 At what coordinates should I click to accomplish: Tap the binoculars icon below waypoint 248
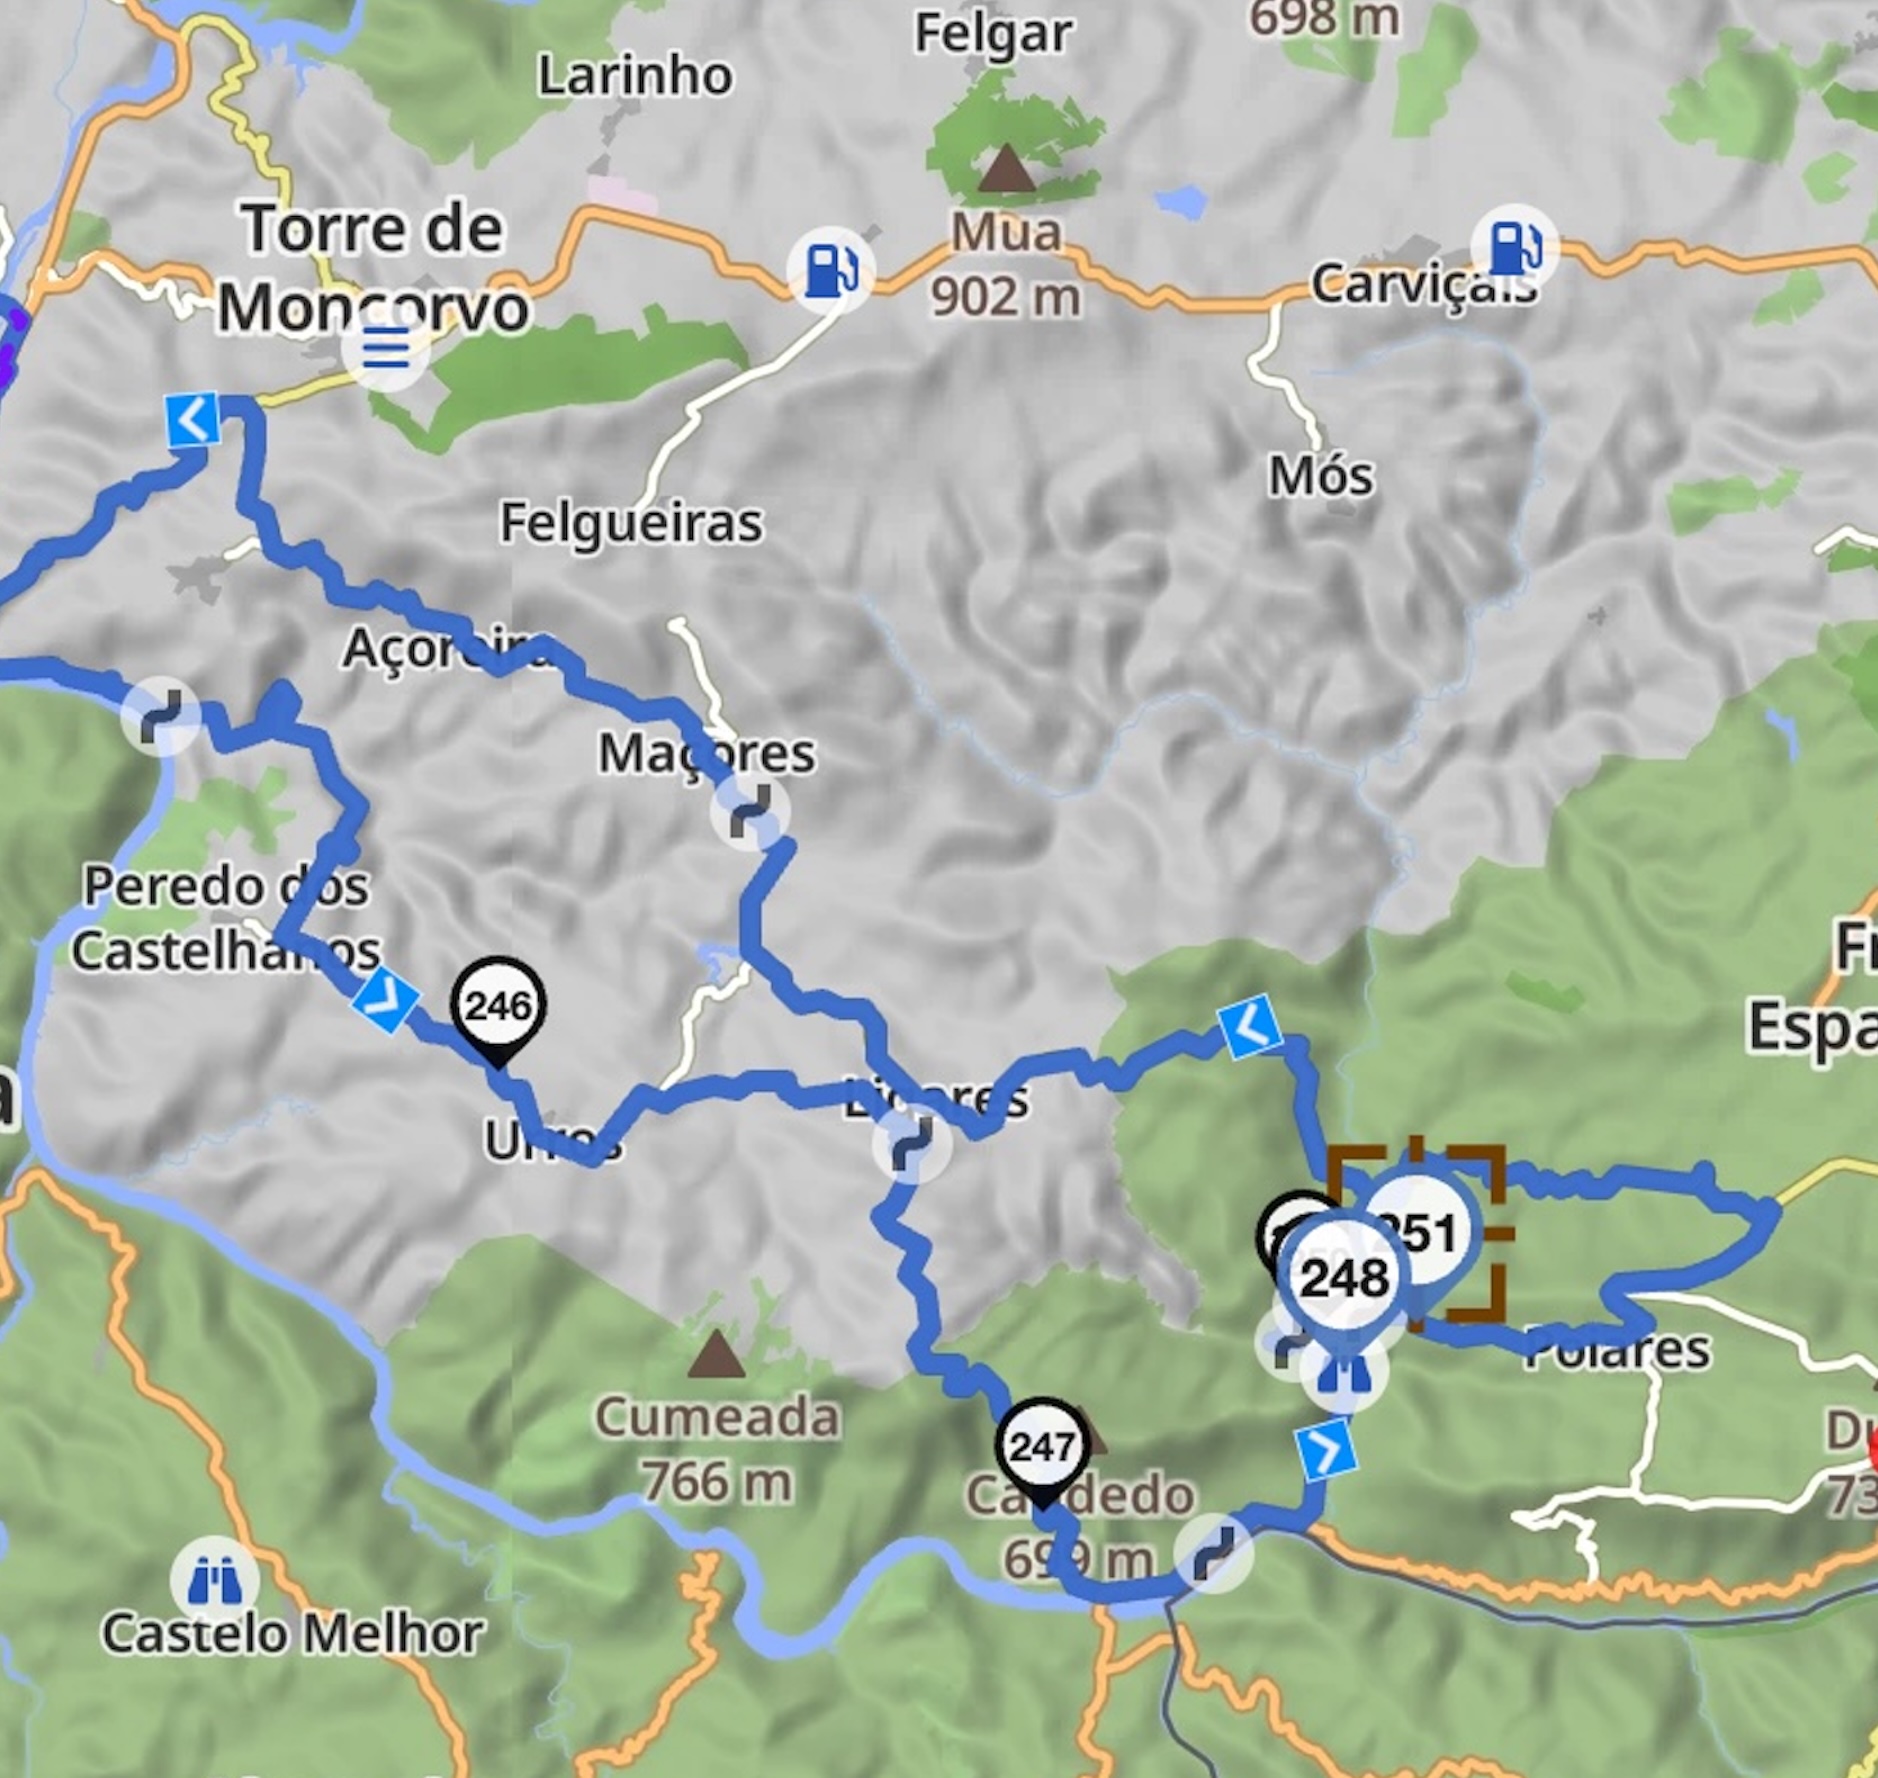pyautogui.click(x=1344, y=1371)
